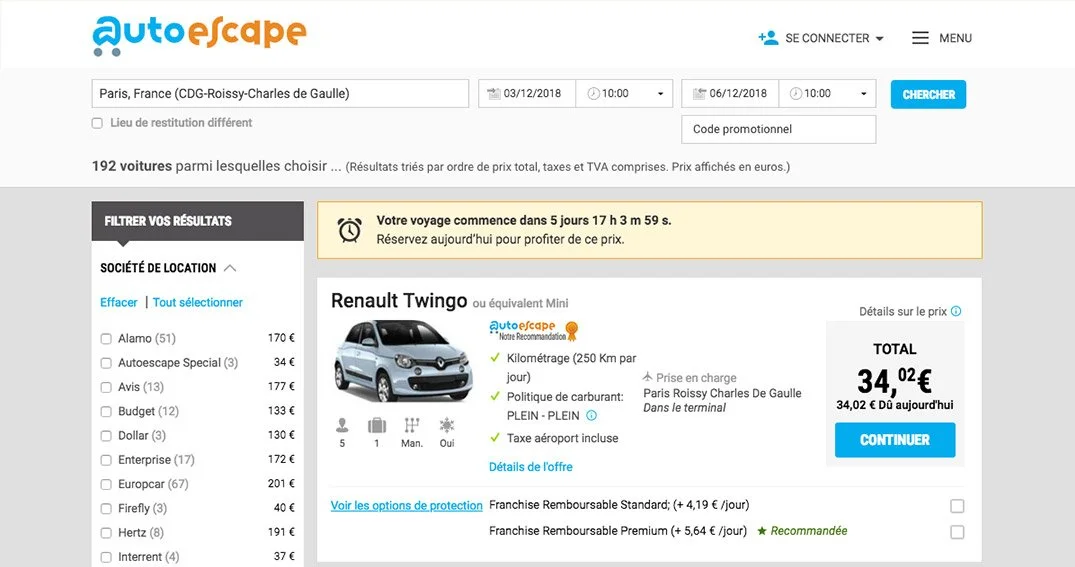Click the add-user icon beside Se connecter
The width and height of the screenshot is (1075, 567).
coord(768,38)
